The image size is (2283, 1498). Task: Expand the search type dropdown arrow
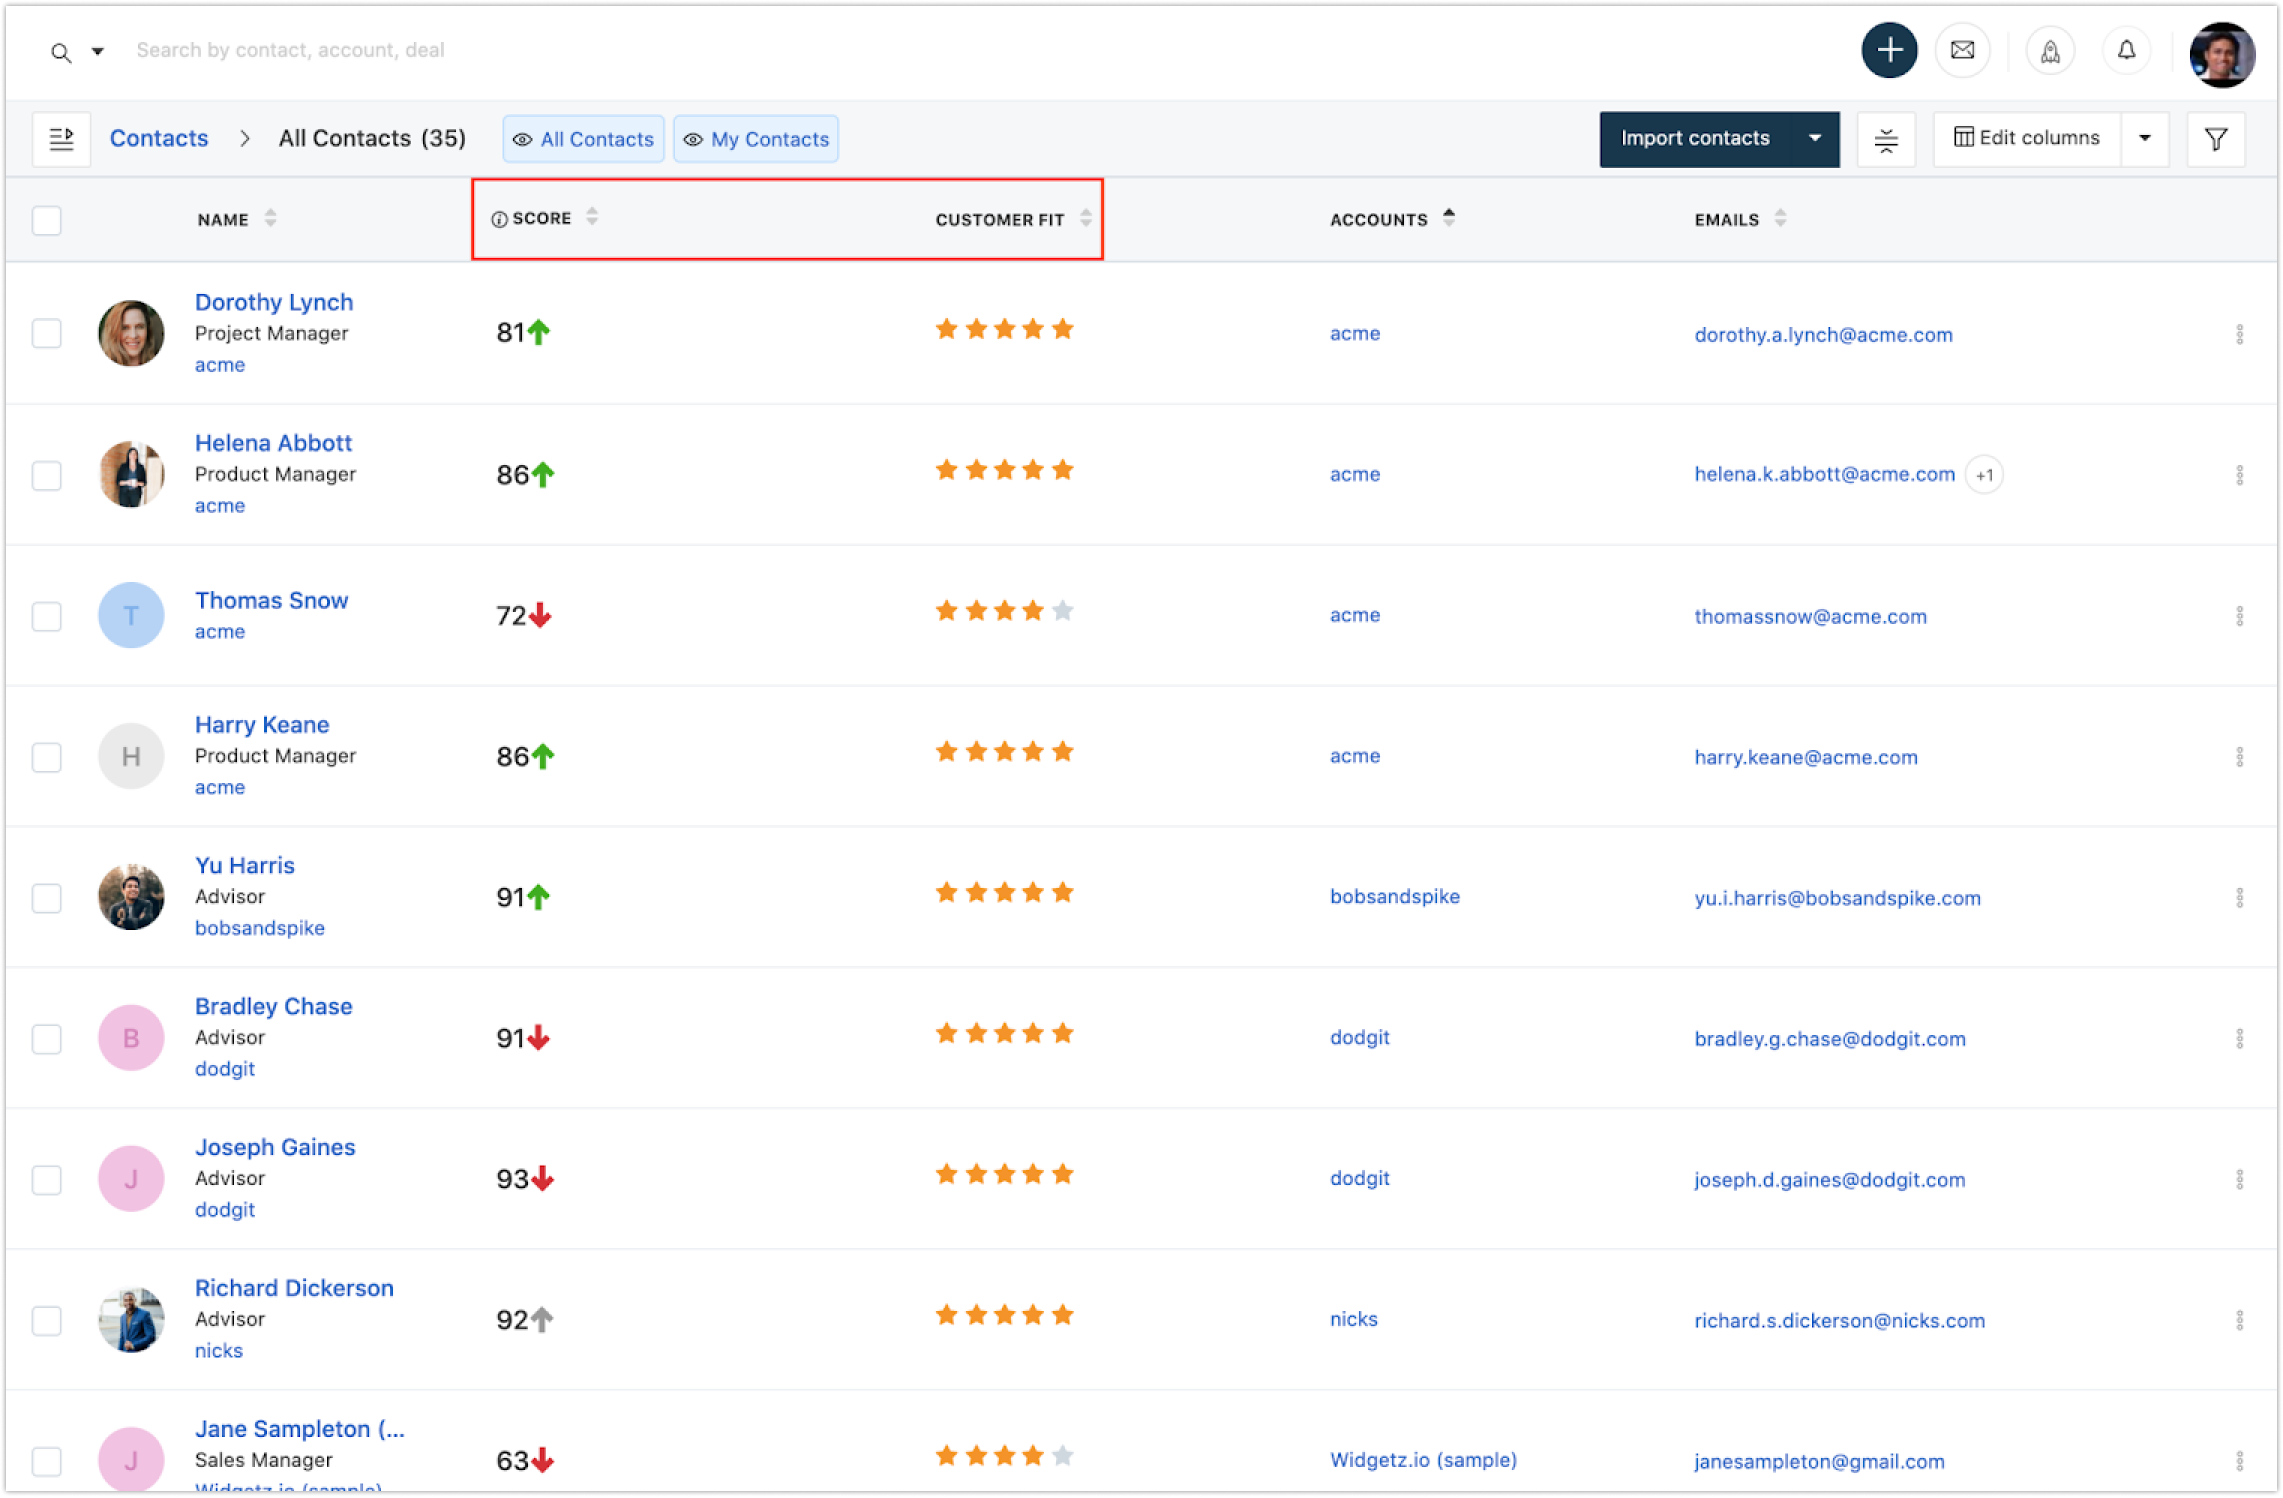(x=98, y=51)
